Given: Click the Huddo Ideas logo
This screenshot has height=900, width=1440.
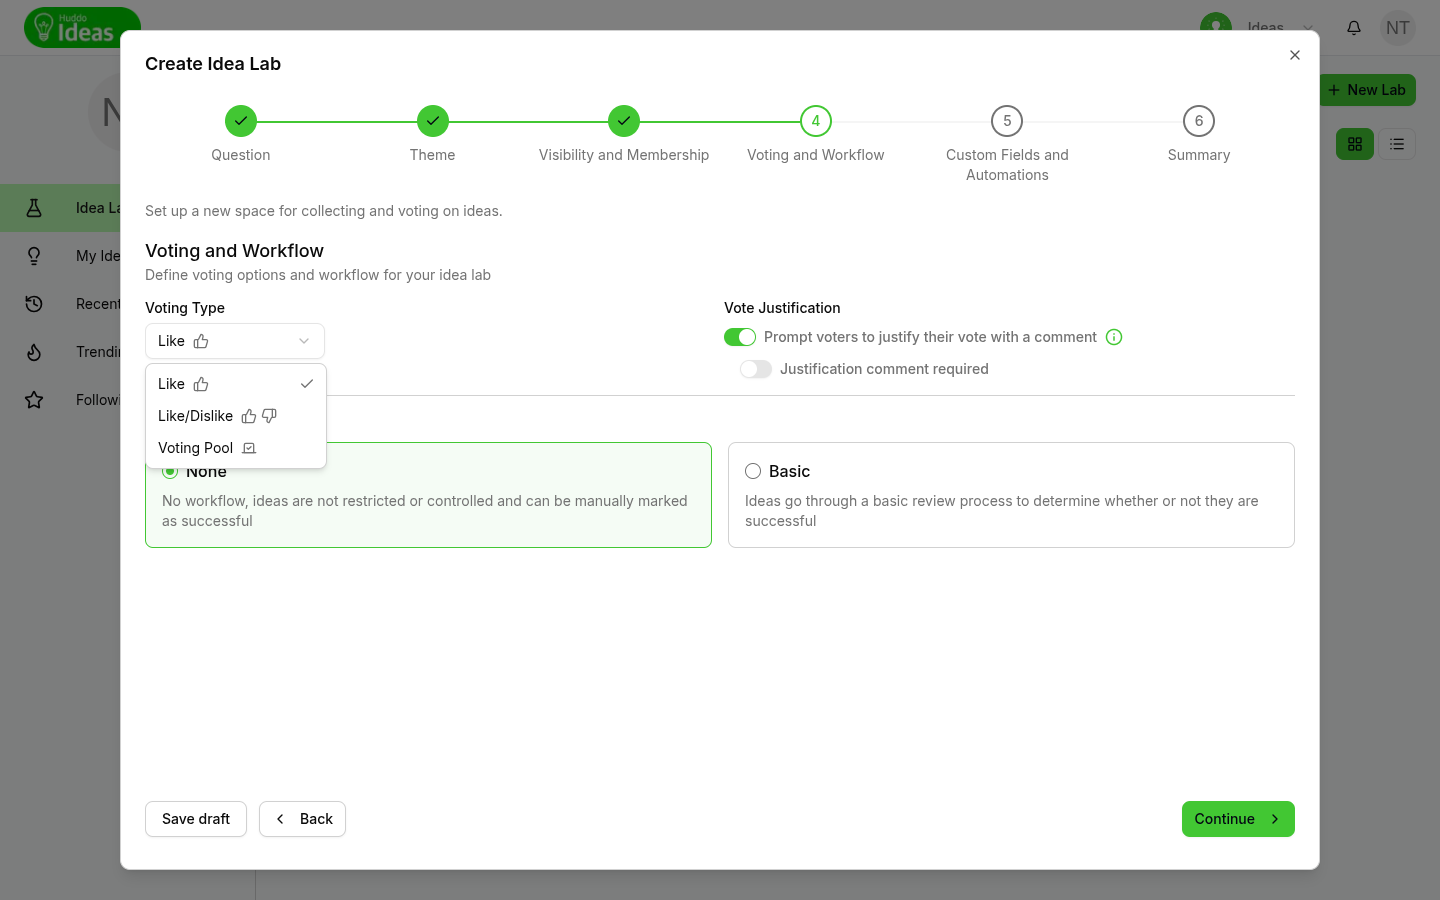Looking at the screenshot, I should pyautogui.click(x=82, y=27).
